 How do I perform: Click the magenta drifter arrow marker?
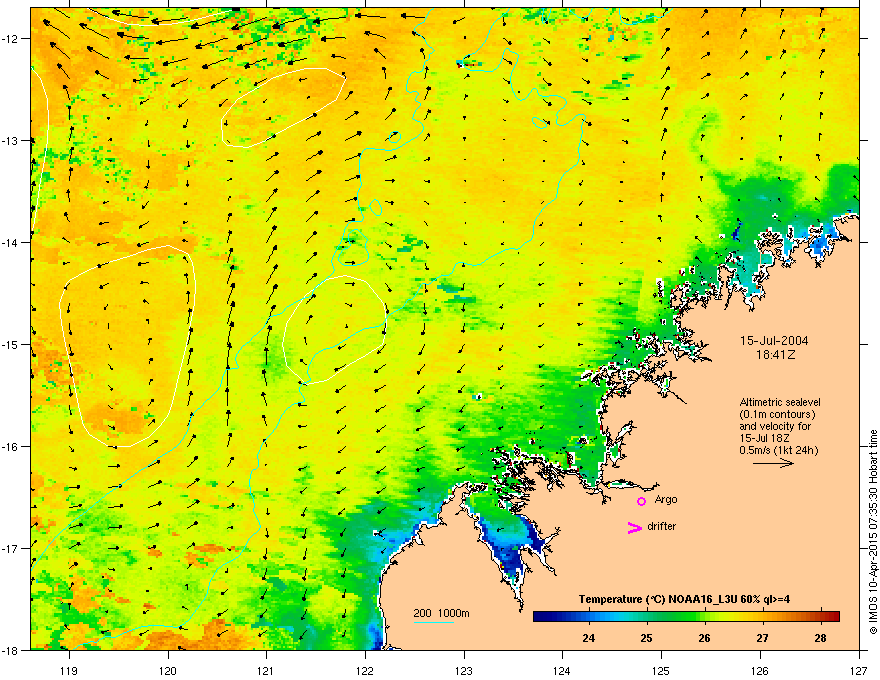634,527
